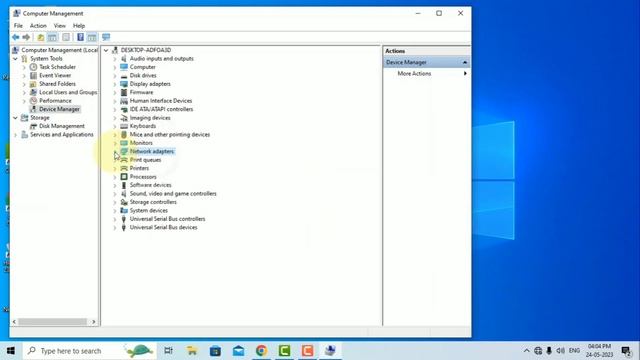Viewport: 640px width, 360px height.
Task: Open the Action menu
Action: [38, 25]
